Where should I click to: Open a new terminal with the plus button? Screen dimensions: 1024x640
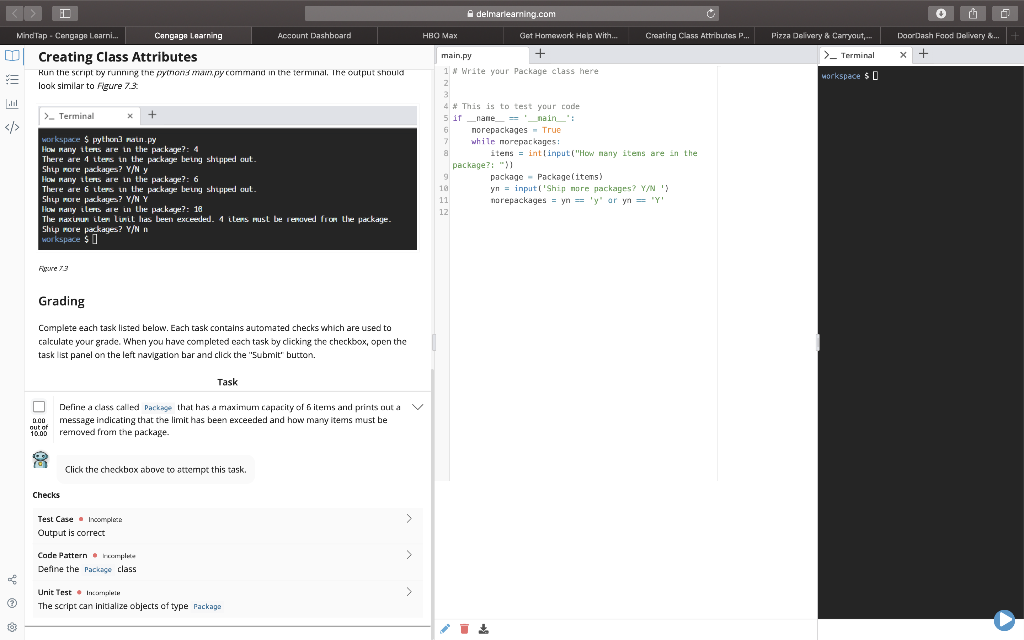(x=921, y=55)
